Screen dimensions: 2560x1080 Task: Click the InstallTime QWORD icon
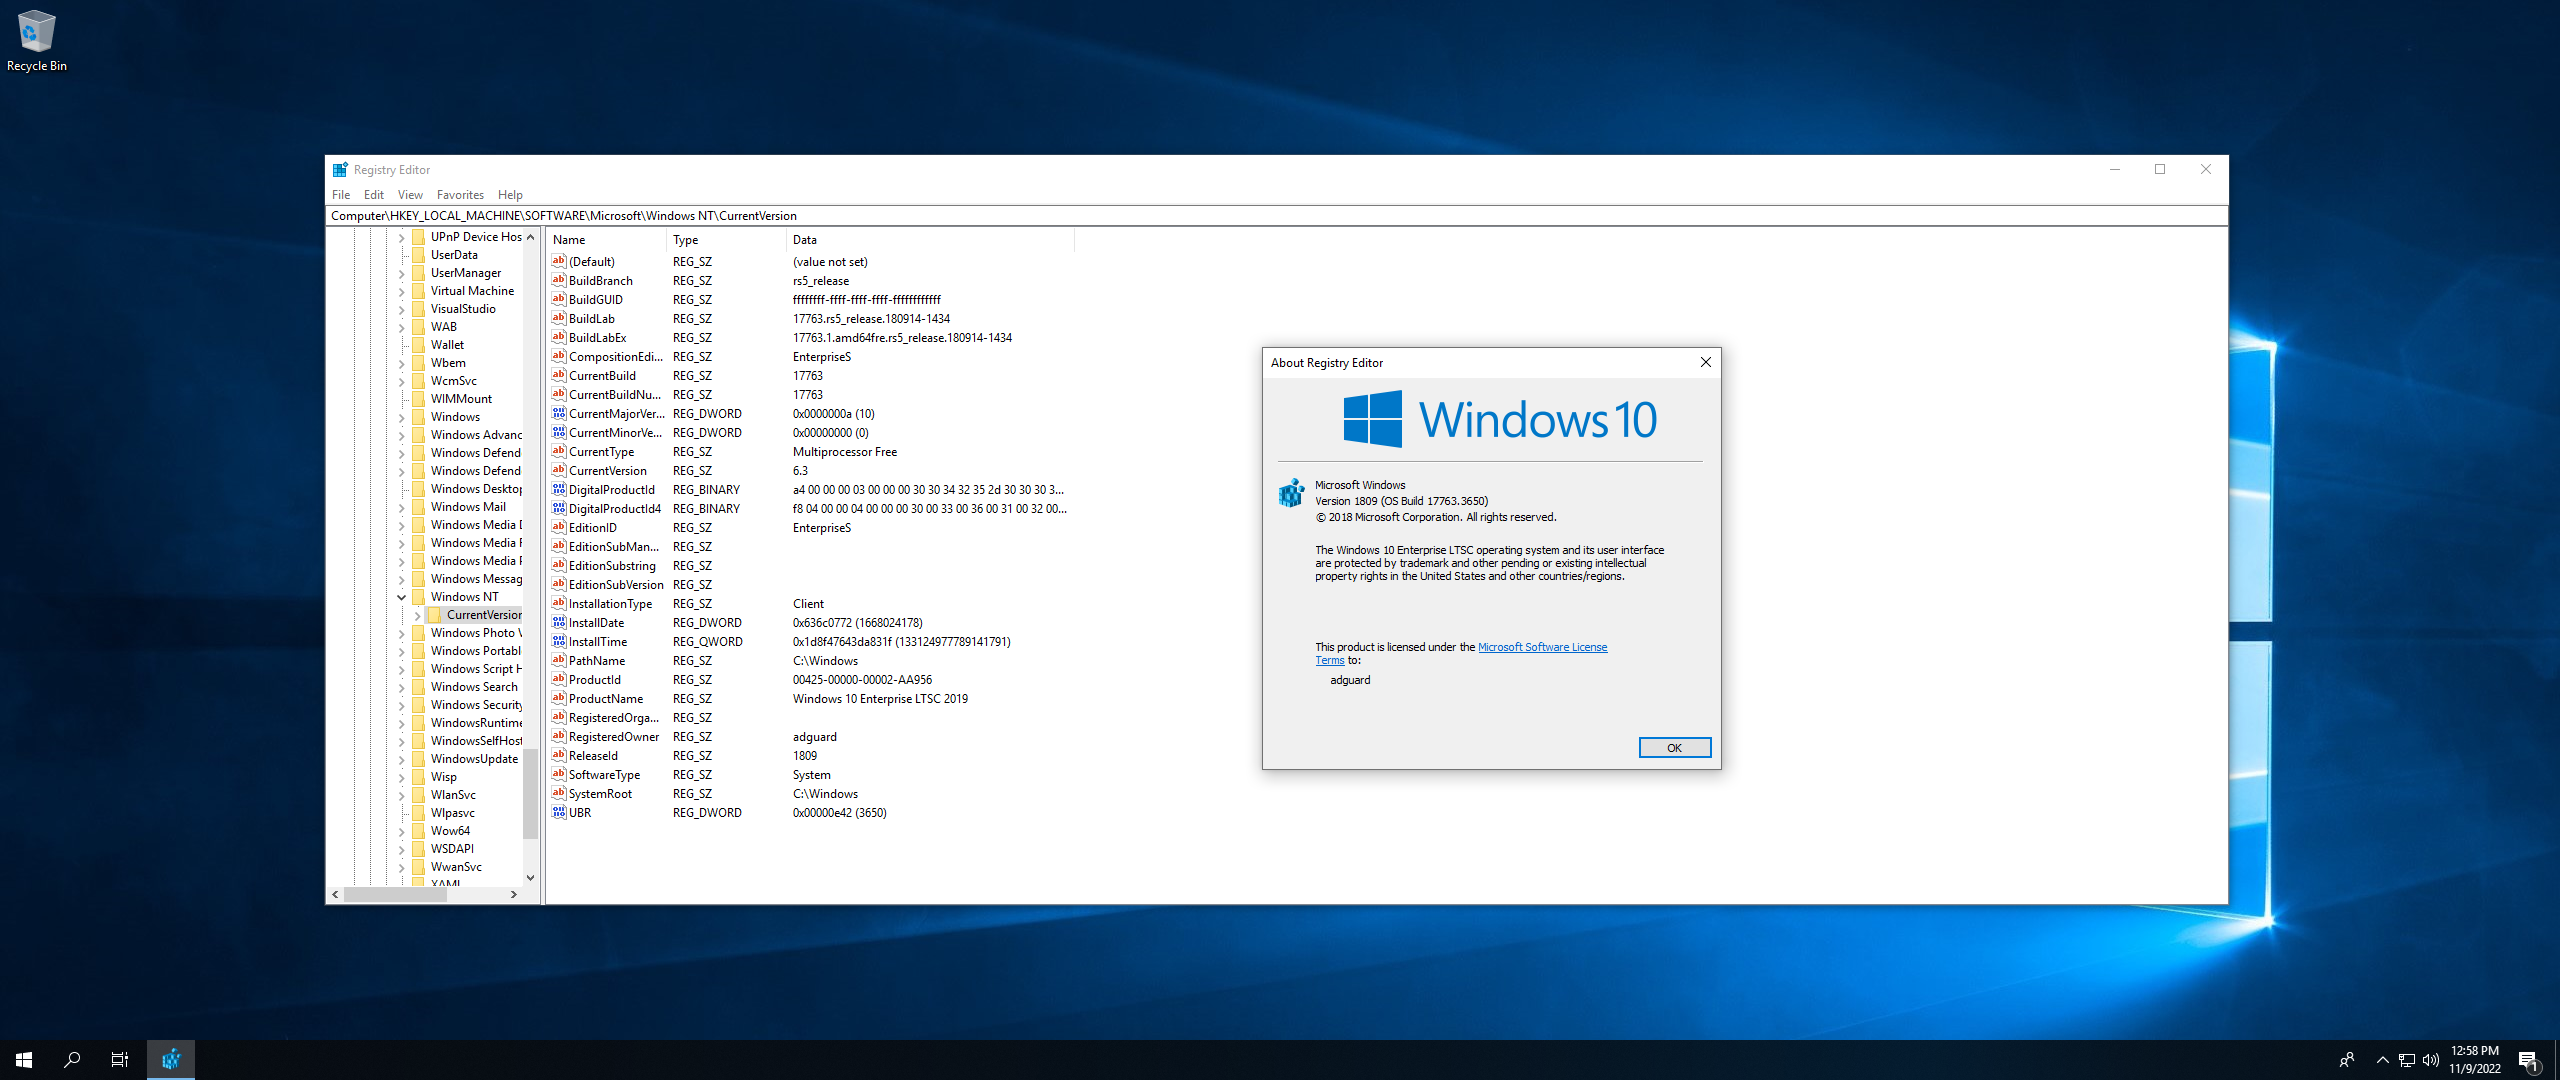pyautogui.click(x=559, y=642)
